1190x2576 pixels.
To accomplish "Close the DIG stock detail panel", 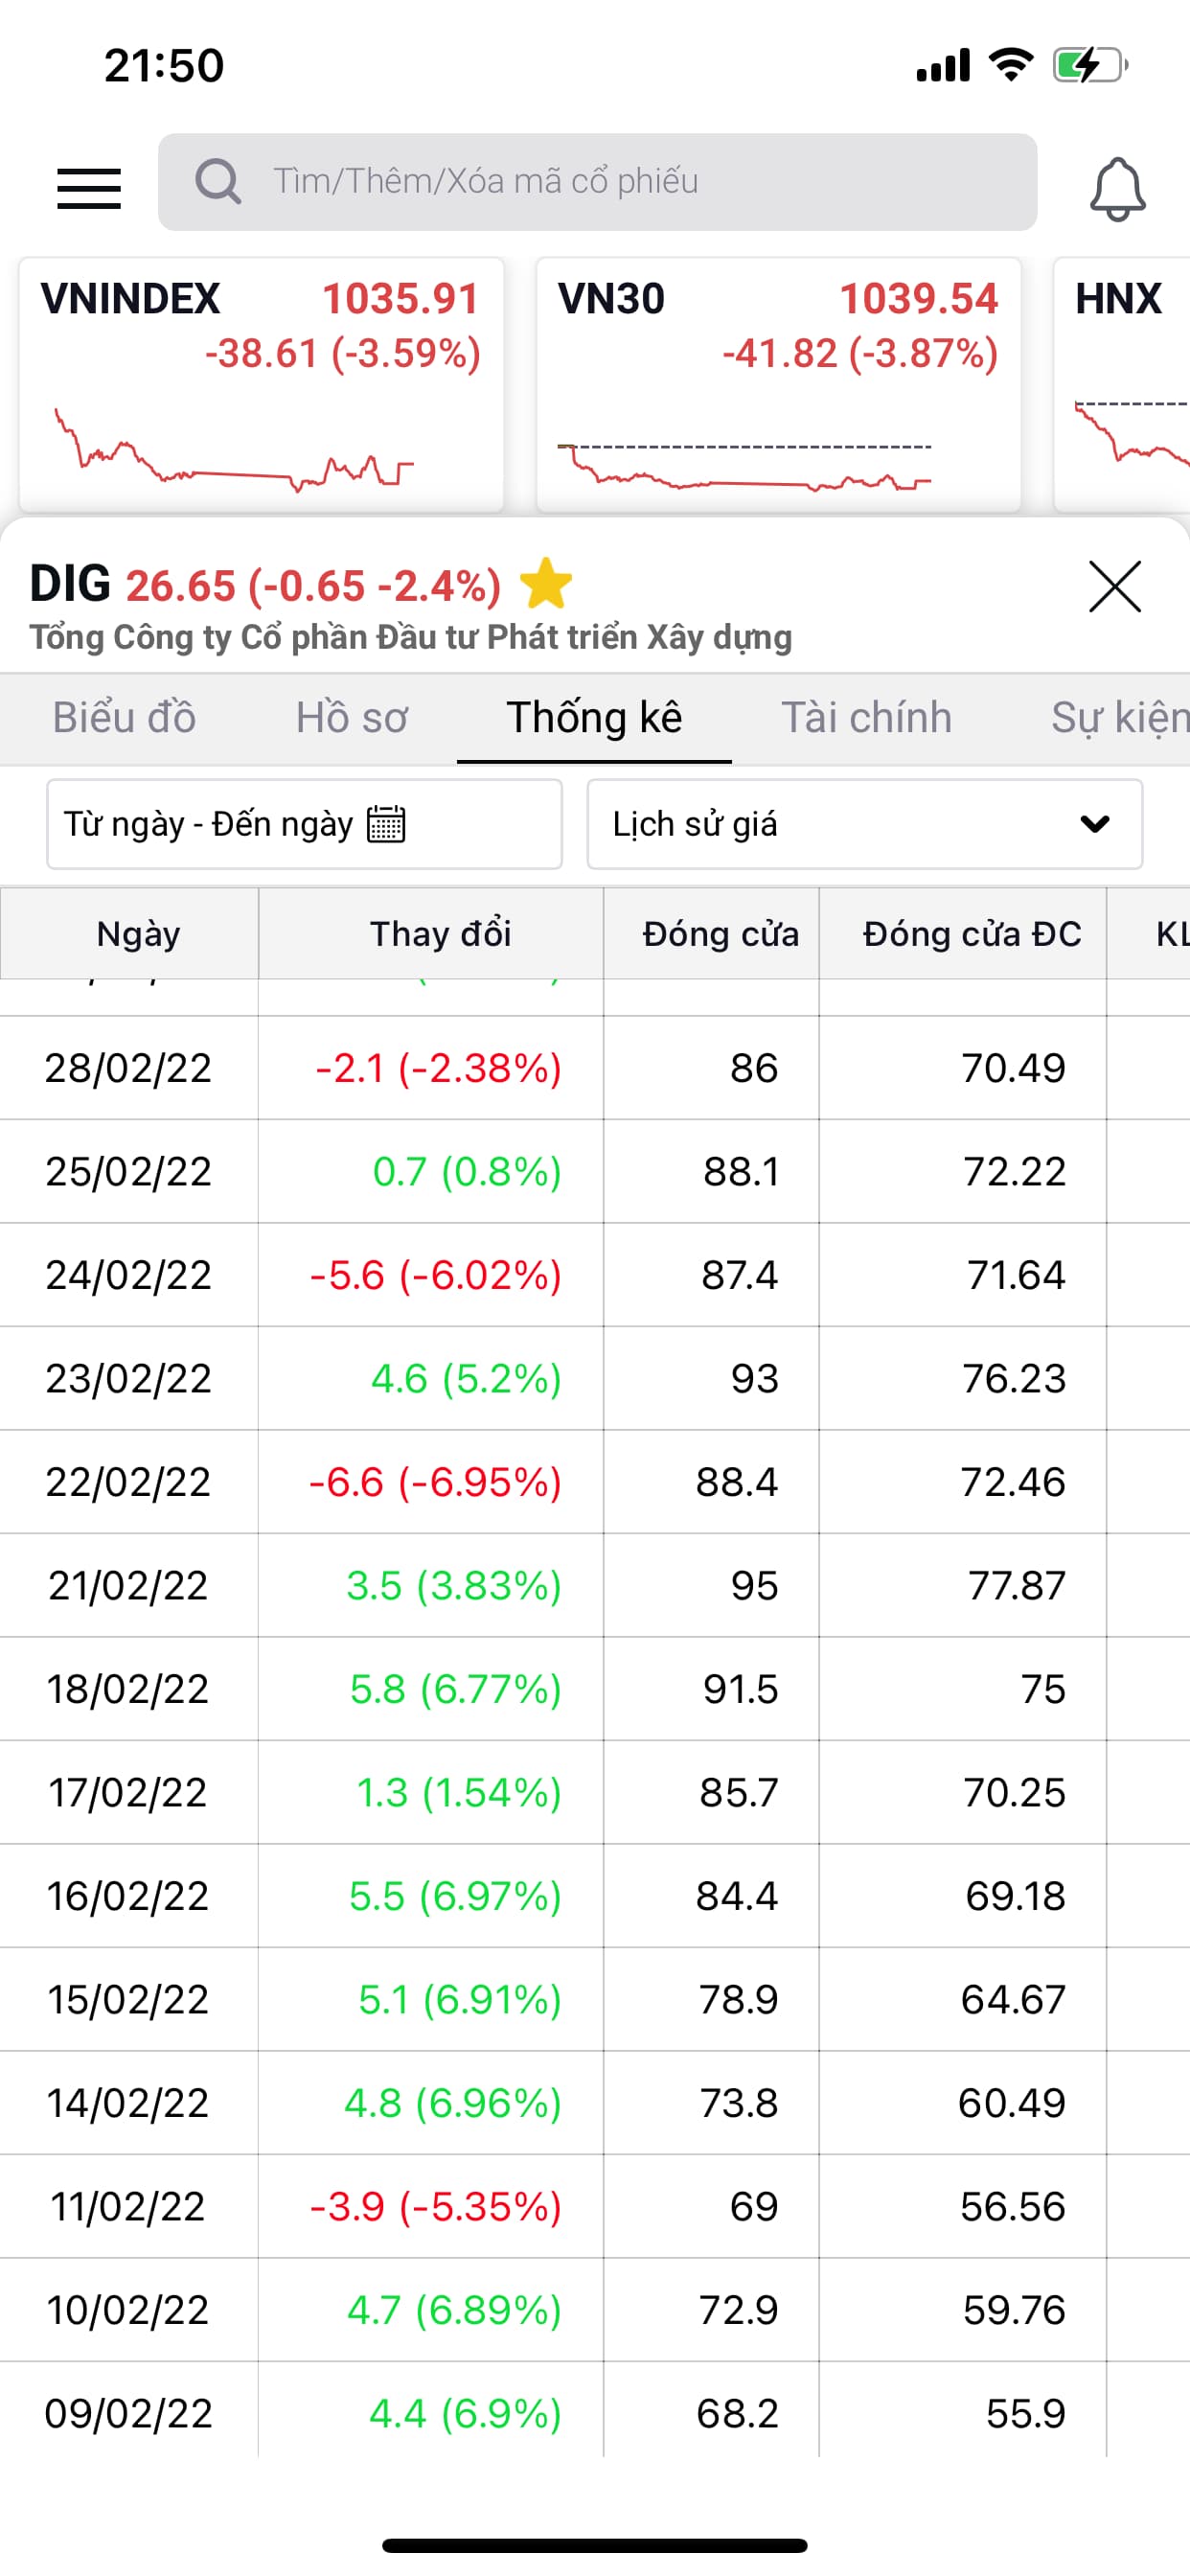I will point(1114,586).
